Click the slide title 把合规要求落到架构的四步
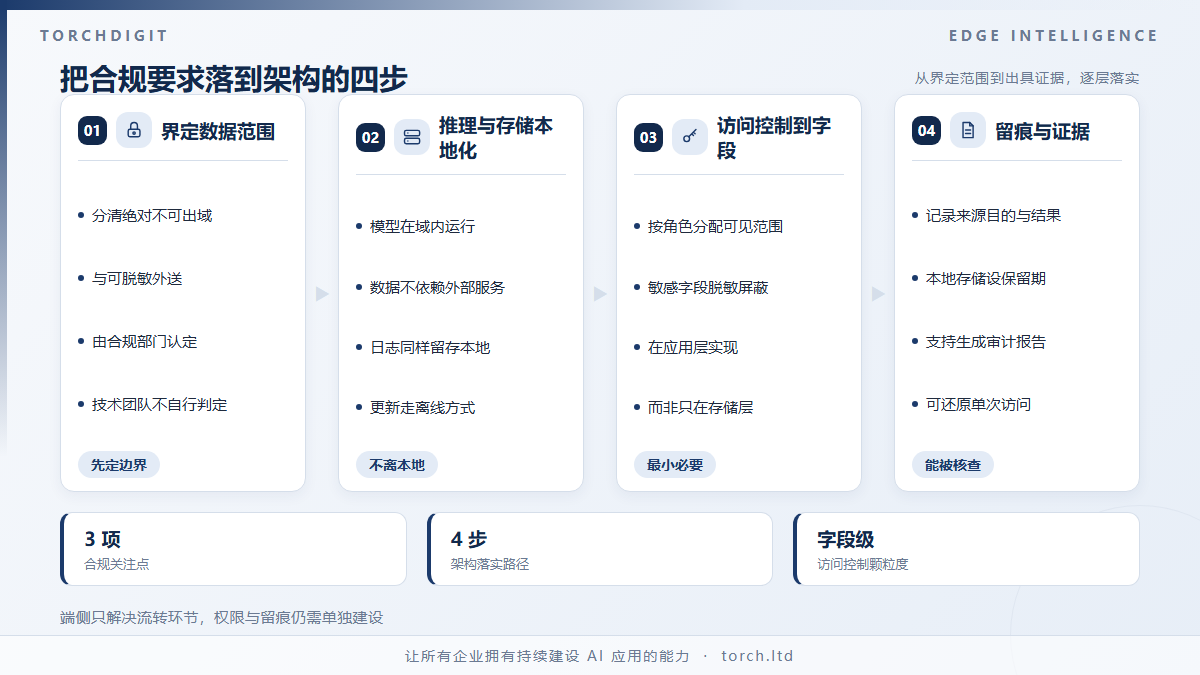The width and height of the screenshot is (1200, 675). tap(234, 79)
